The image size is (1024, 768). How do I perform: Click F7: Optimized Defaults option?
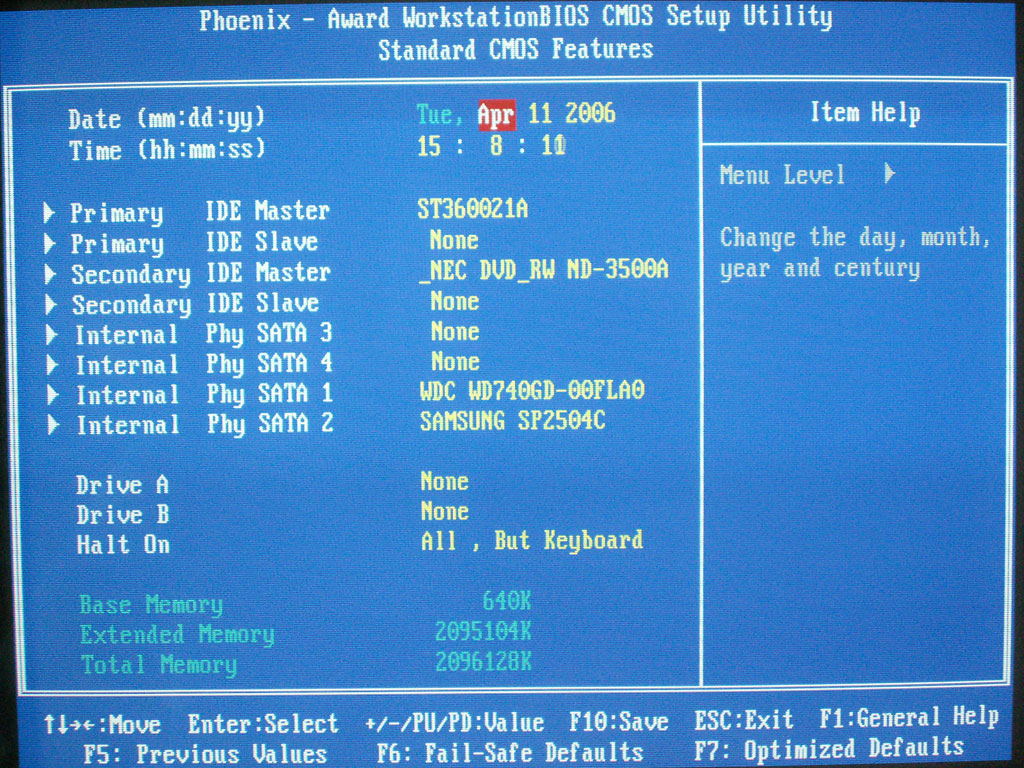(828, 748)
